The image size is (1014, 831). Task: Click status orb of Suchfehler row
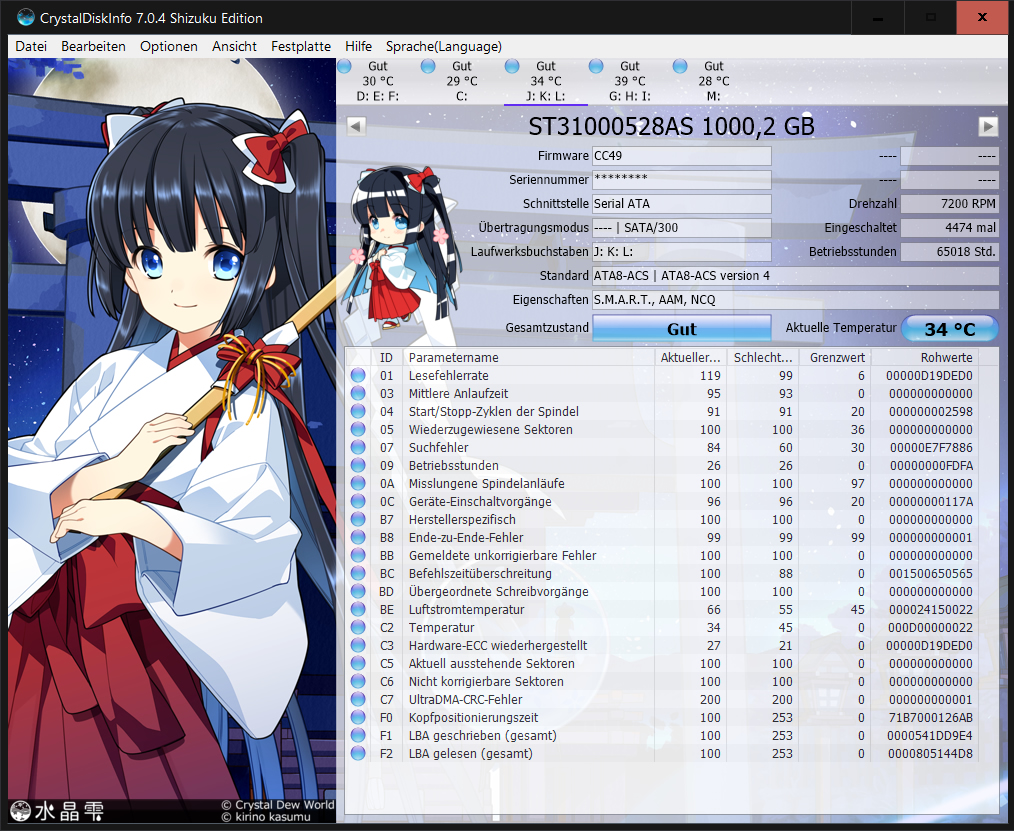[x=358, y=448]
